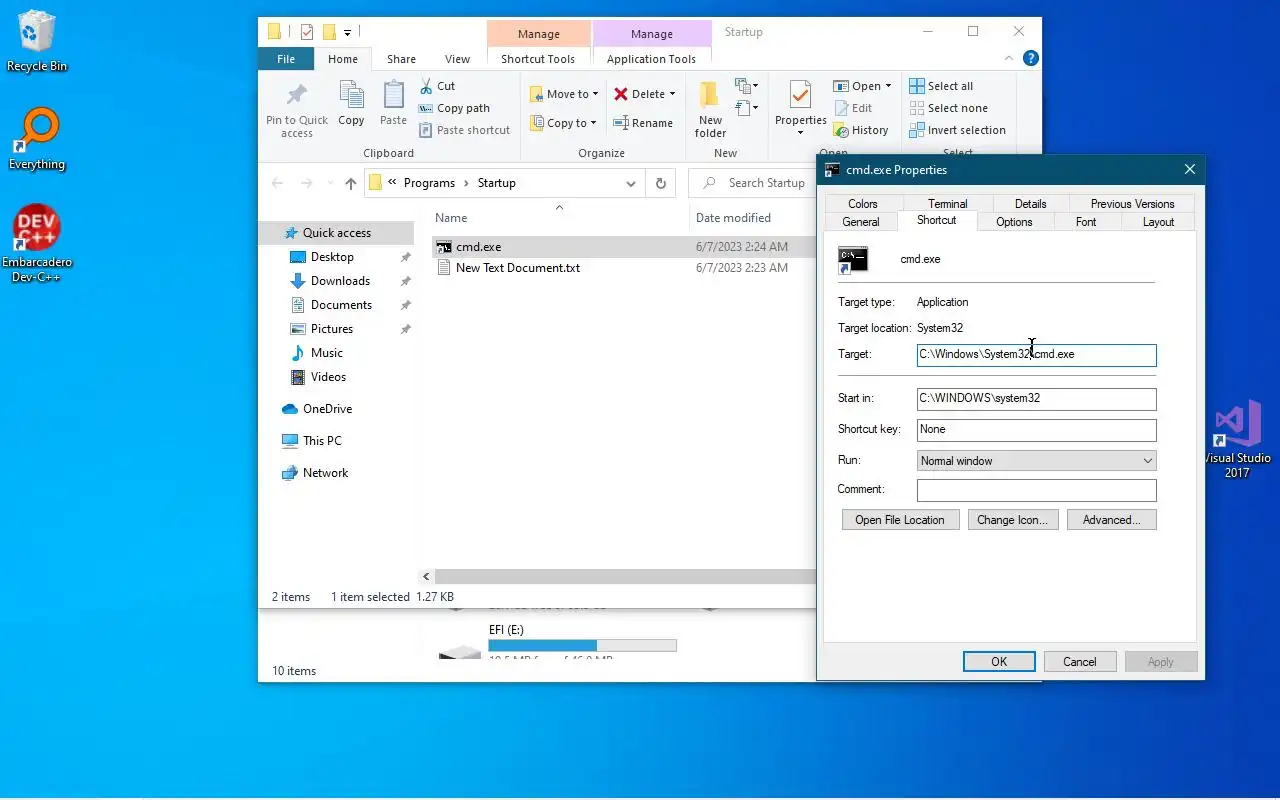Click in the Target input field
Viewport: 1280px width, 800px height.
(1036, 355)
